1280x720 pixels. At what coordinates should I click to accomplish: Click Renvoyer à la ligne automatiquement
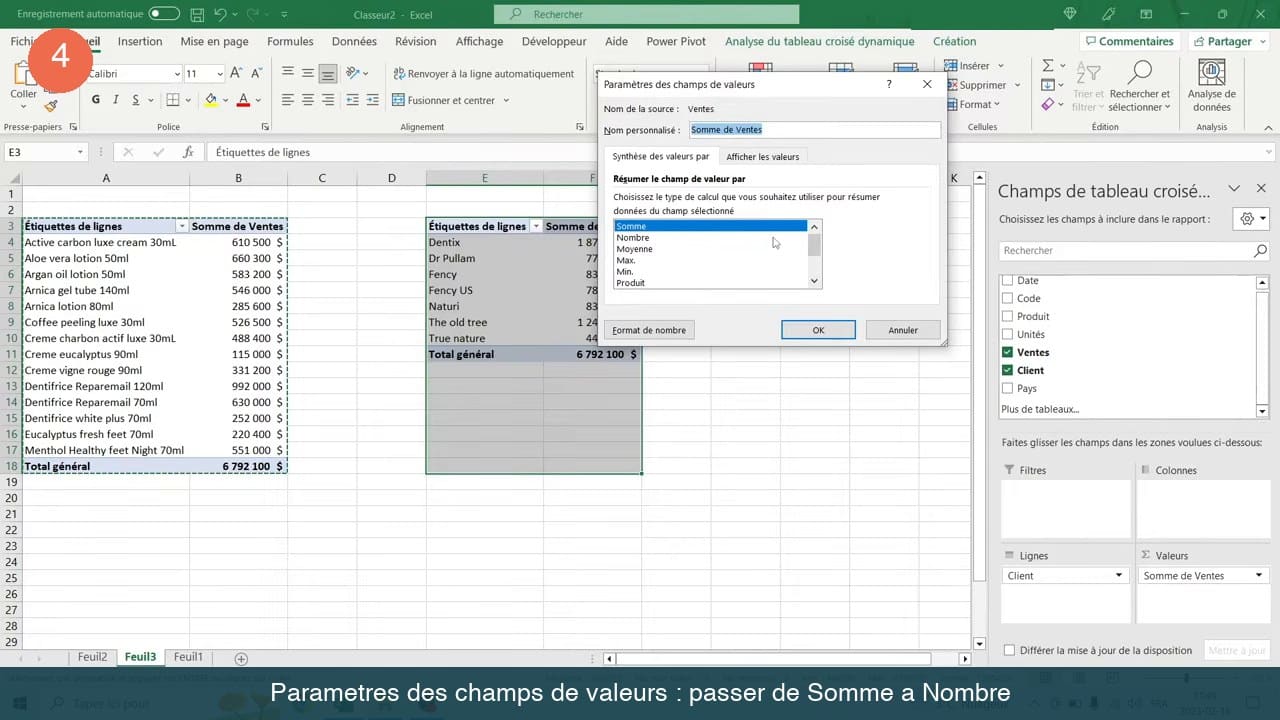pyautogui.click(x=484, y=74)
